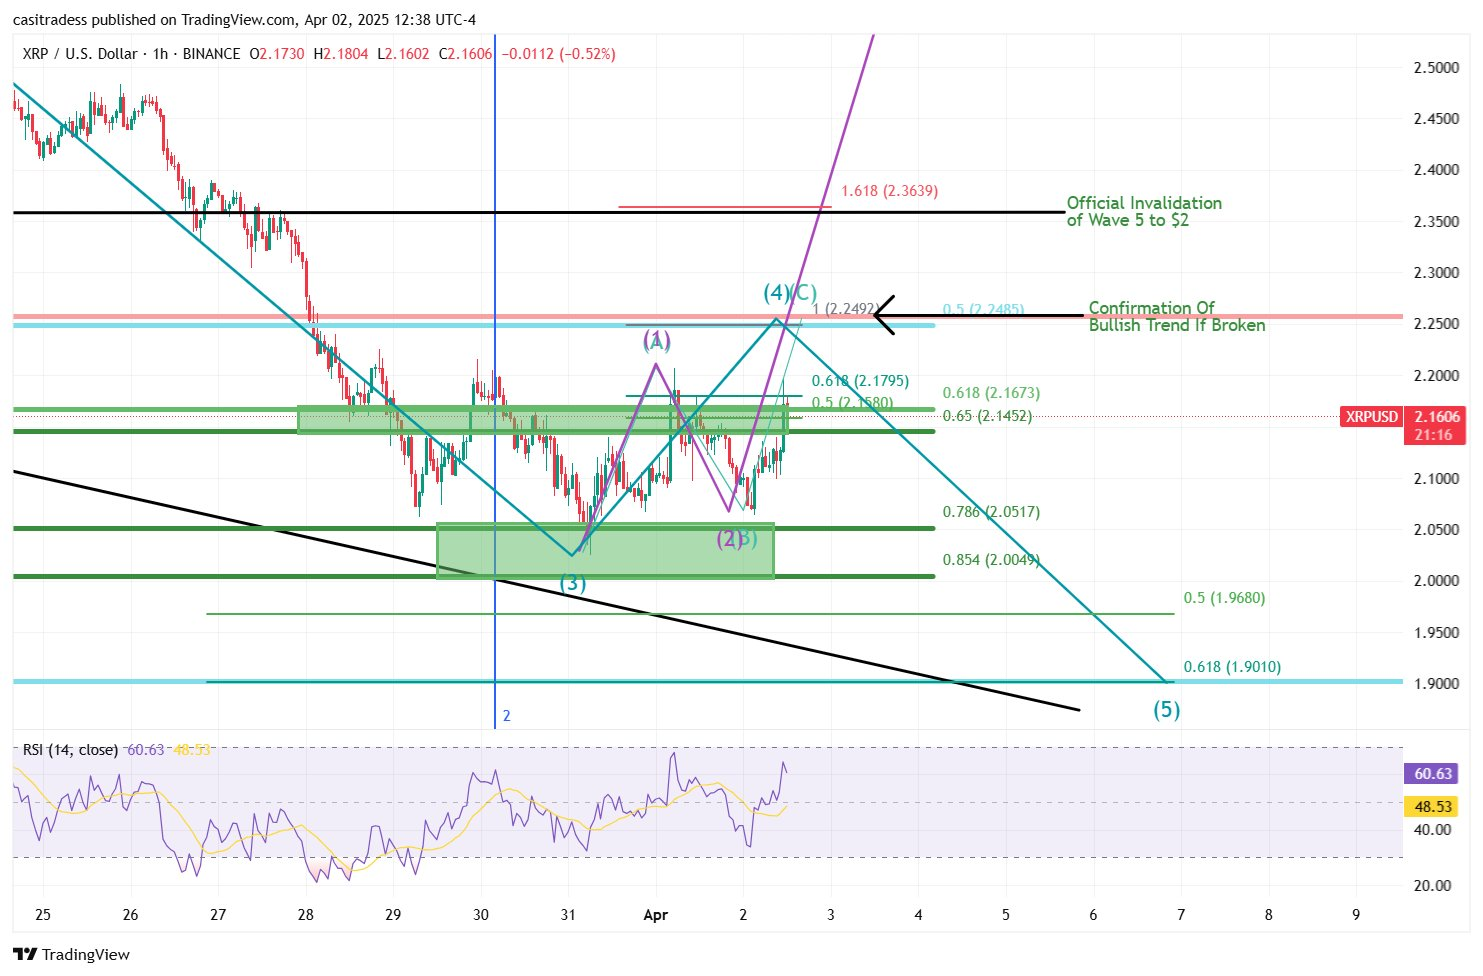Click the 0.618 (1.9010) Fibonacci label
This screenshot has height=976, width=1483.
pyautogui.click(x=1231, y=667)
